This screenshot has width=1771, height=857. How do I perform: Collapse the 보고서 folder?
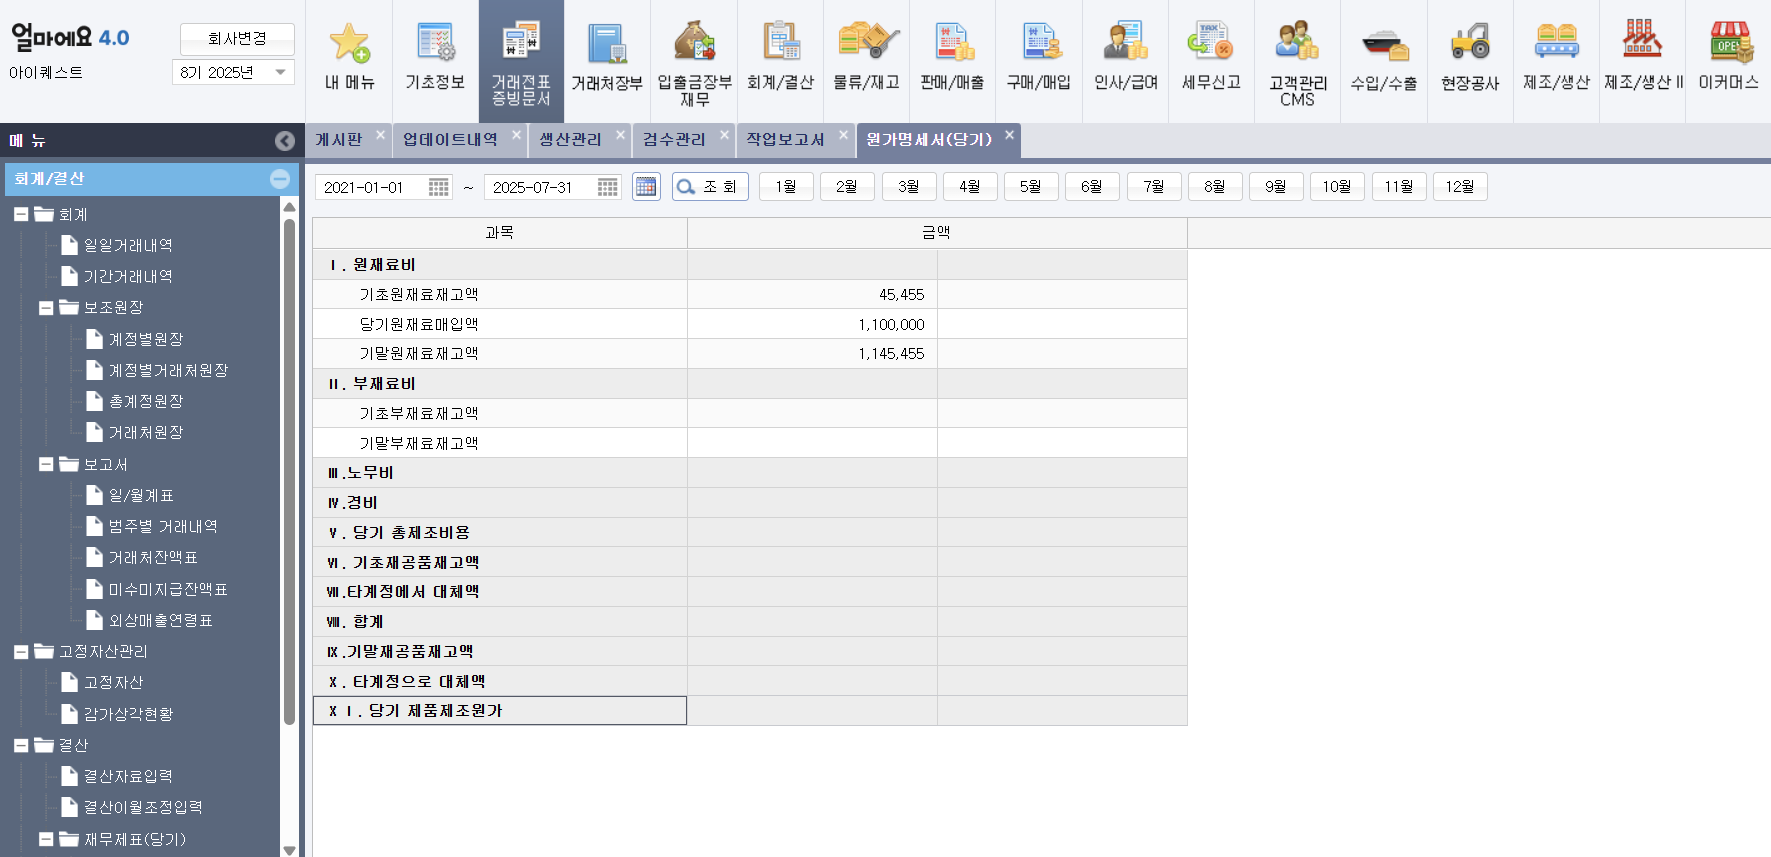(x=46, y=464)
